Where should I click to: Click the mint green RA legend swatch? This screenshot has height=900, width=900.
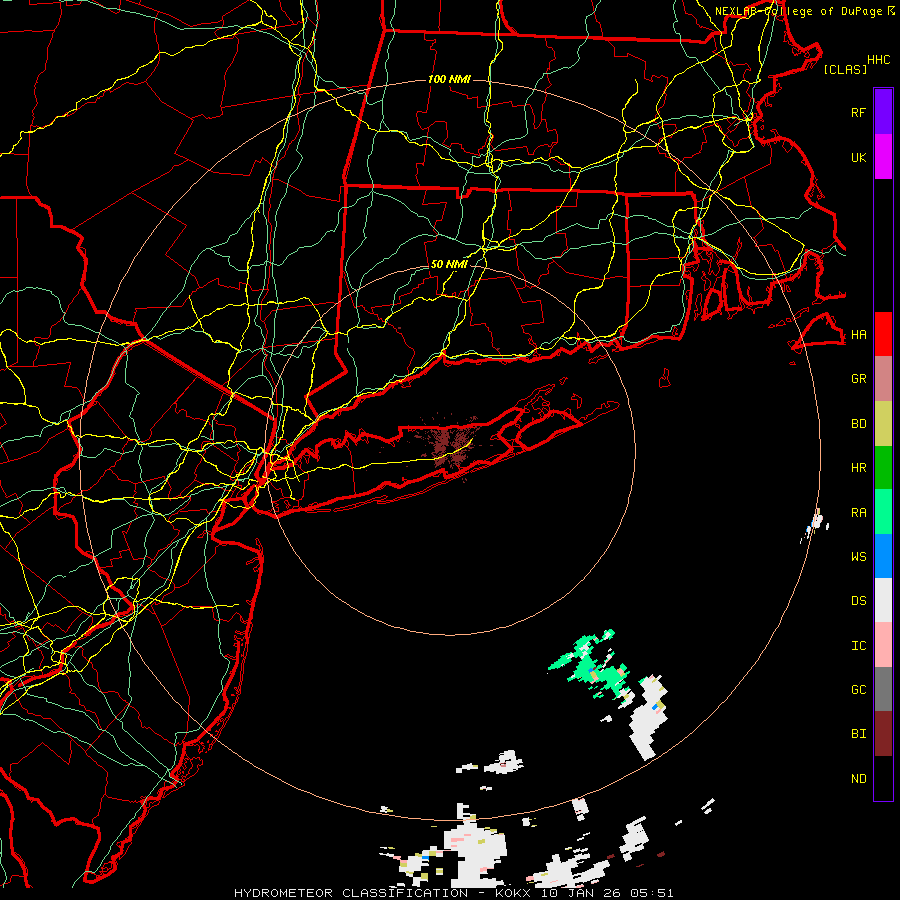click(x=883, y=512)
